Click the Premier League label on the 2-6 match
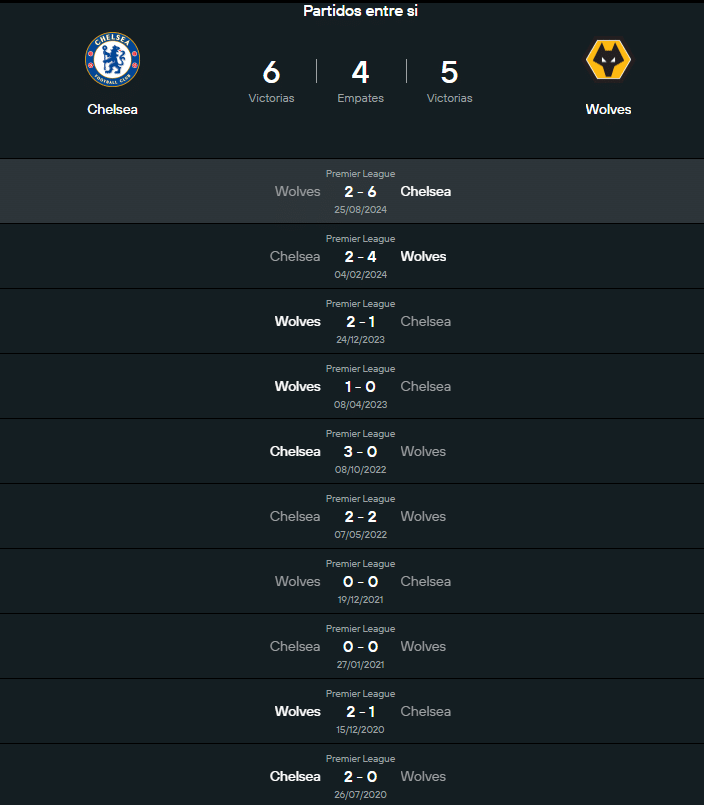This screenshot has height=805, width=704. tap(360, 173)
